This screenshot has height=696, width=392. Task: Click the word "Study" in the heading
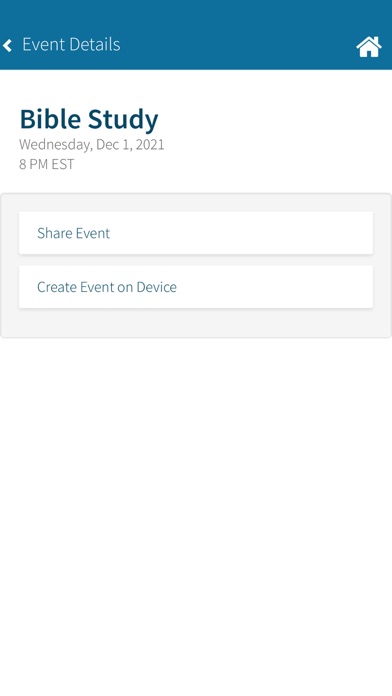pos(123,119)
